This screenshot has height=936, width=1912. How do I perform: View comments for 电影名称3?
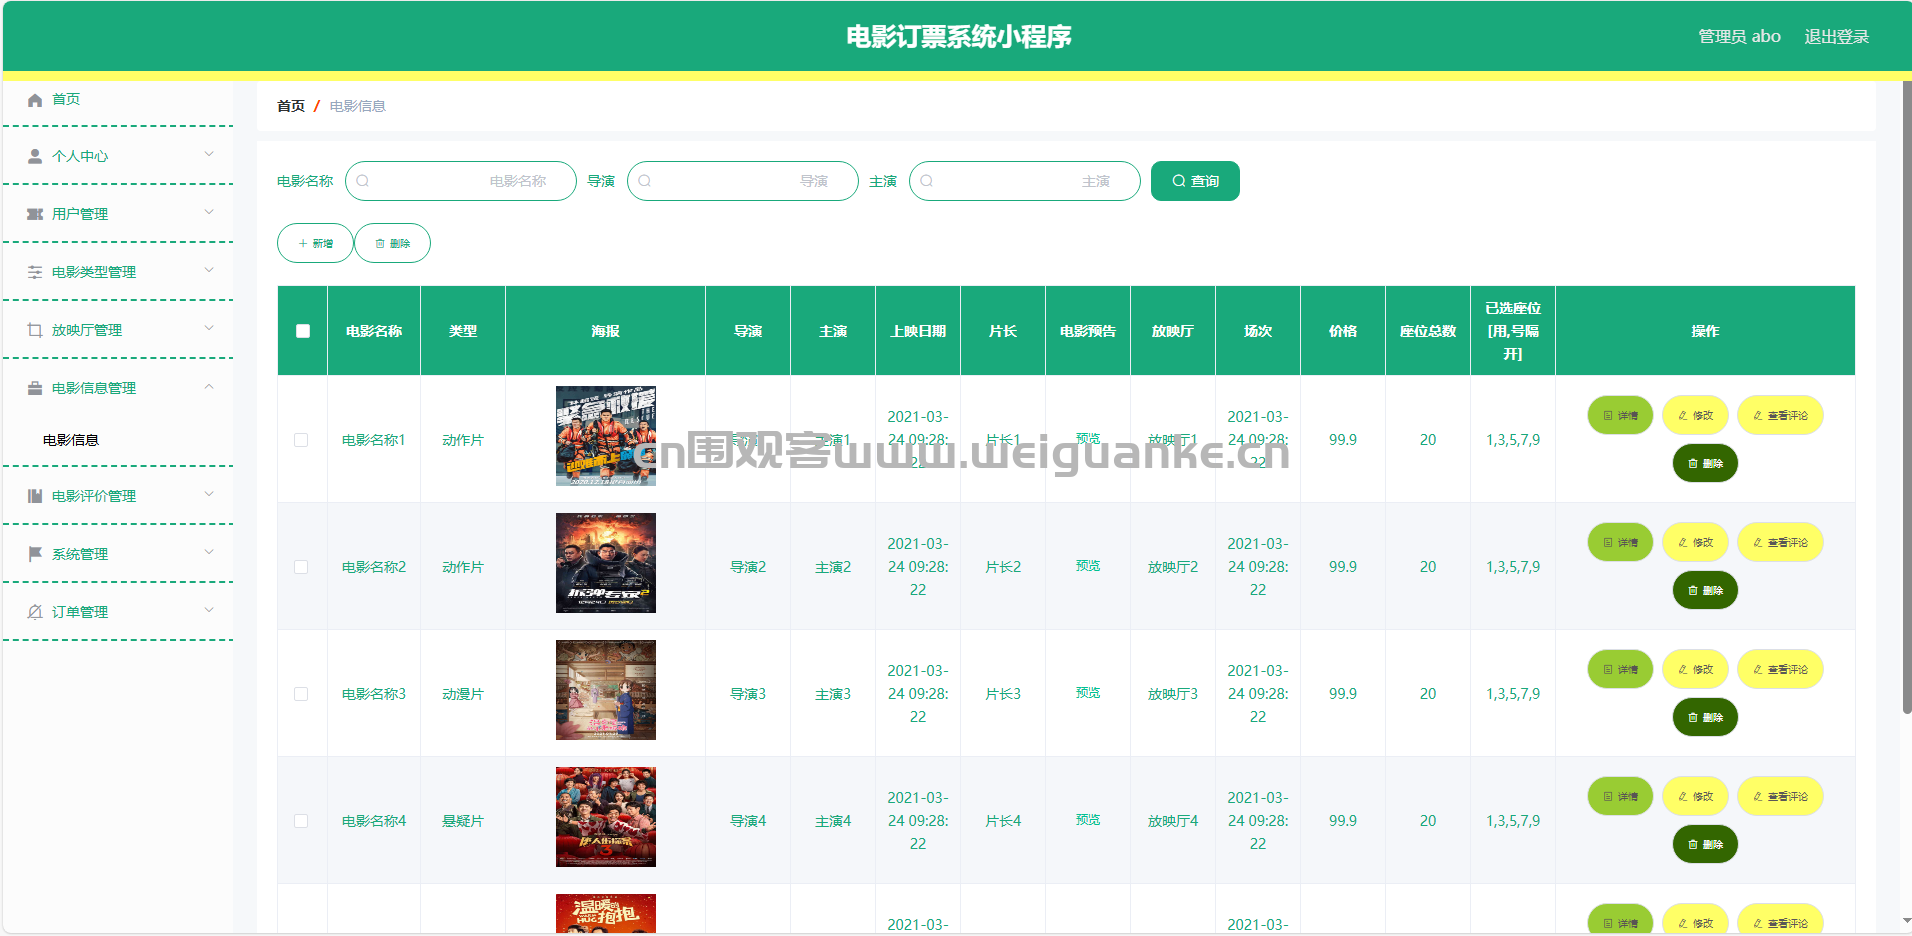tap(1780, 669)
